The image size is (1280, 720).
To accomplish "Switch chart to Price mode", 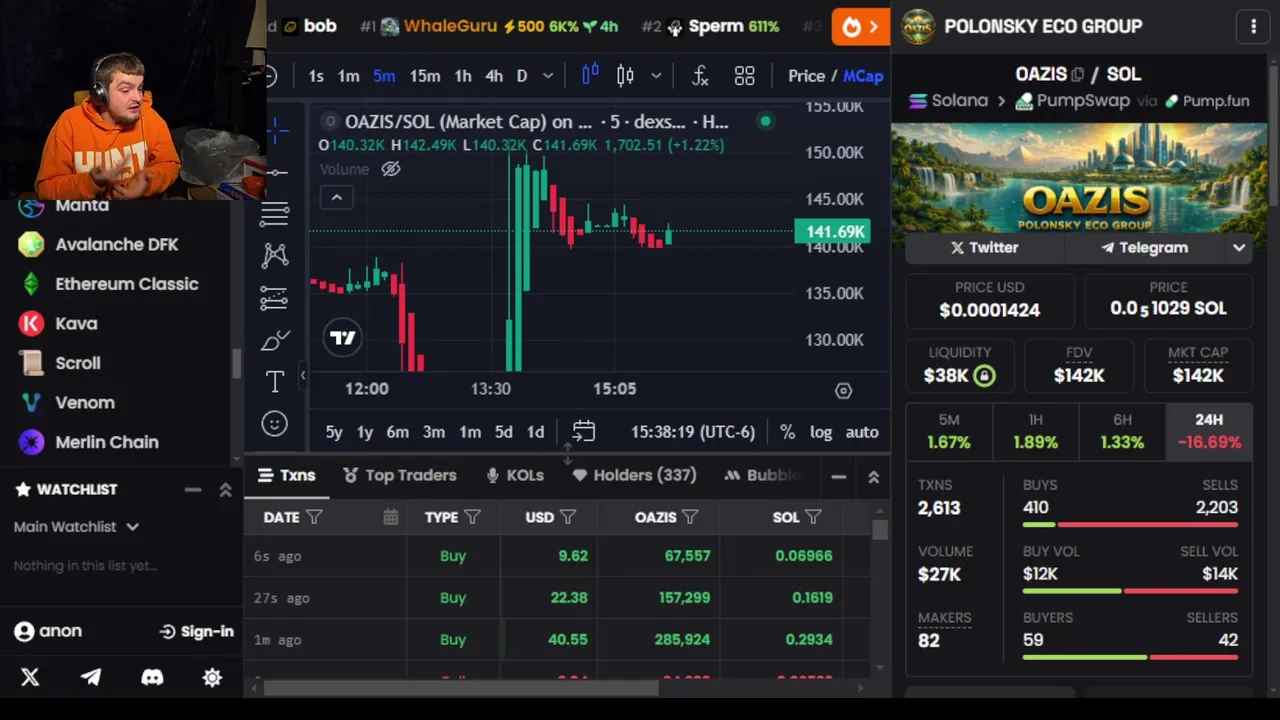I will tap(806, 76).
